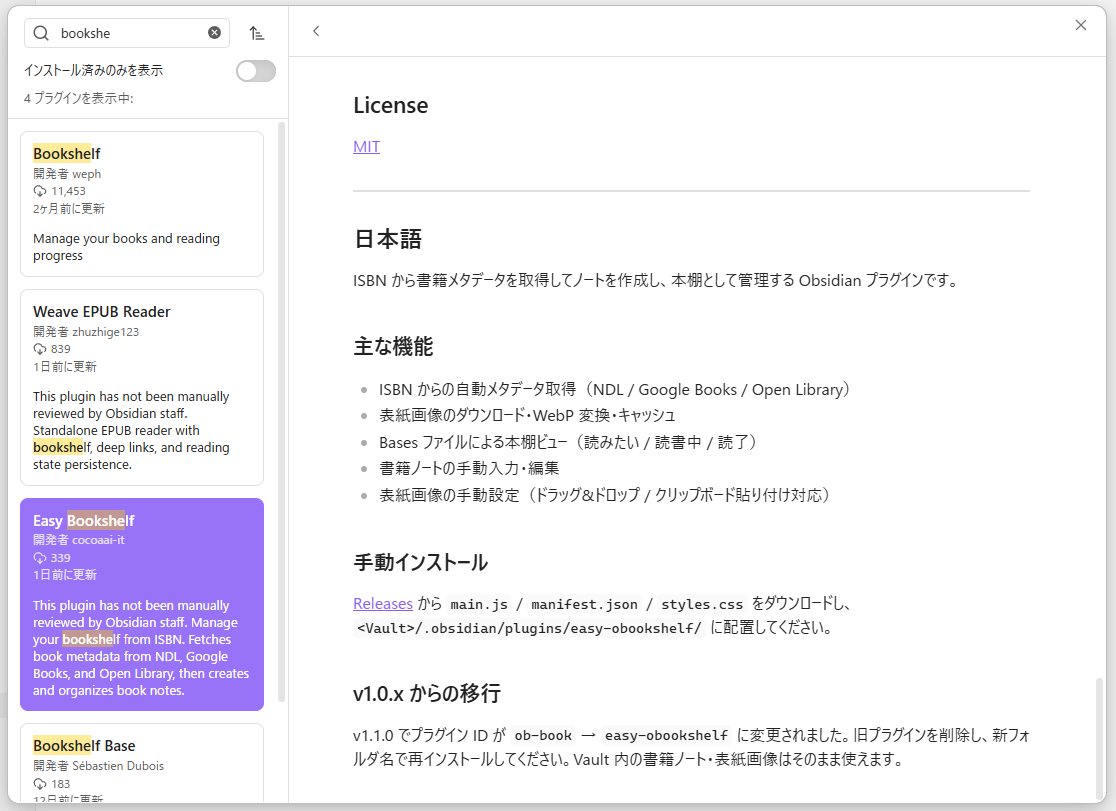The height and width of the screenshot is (811, 1116).
Task: Click the '2ヶ月前に更新' update text
Action: click(x=69, y=209)
